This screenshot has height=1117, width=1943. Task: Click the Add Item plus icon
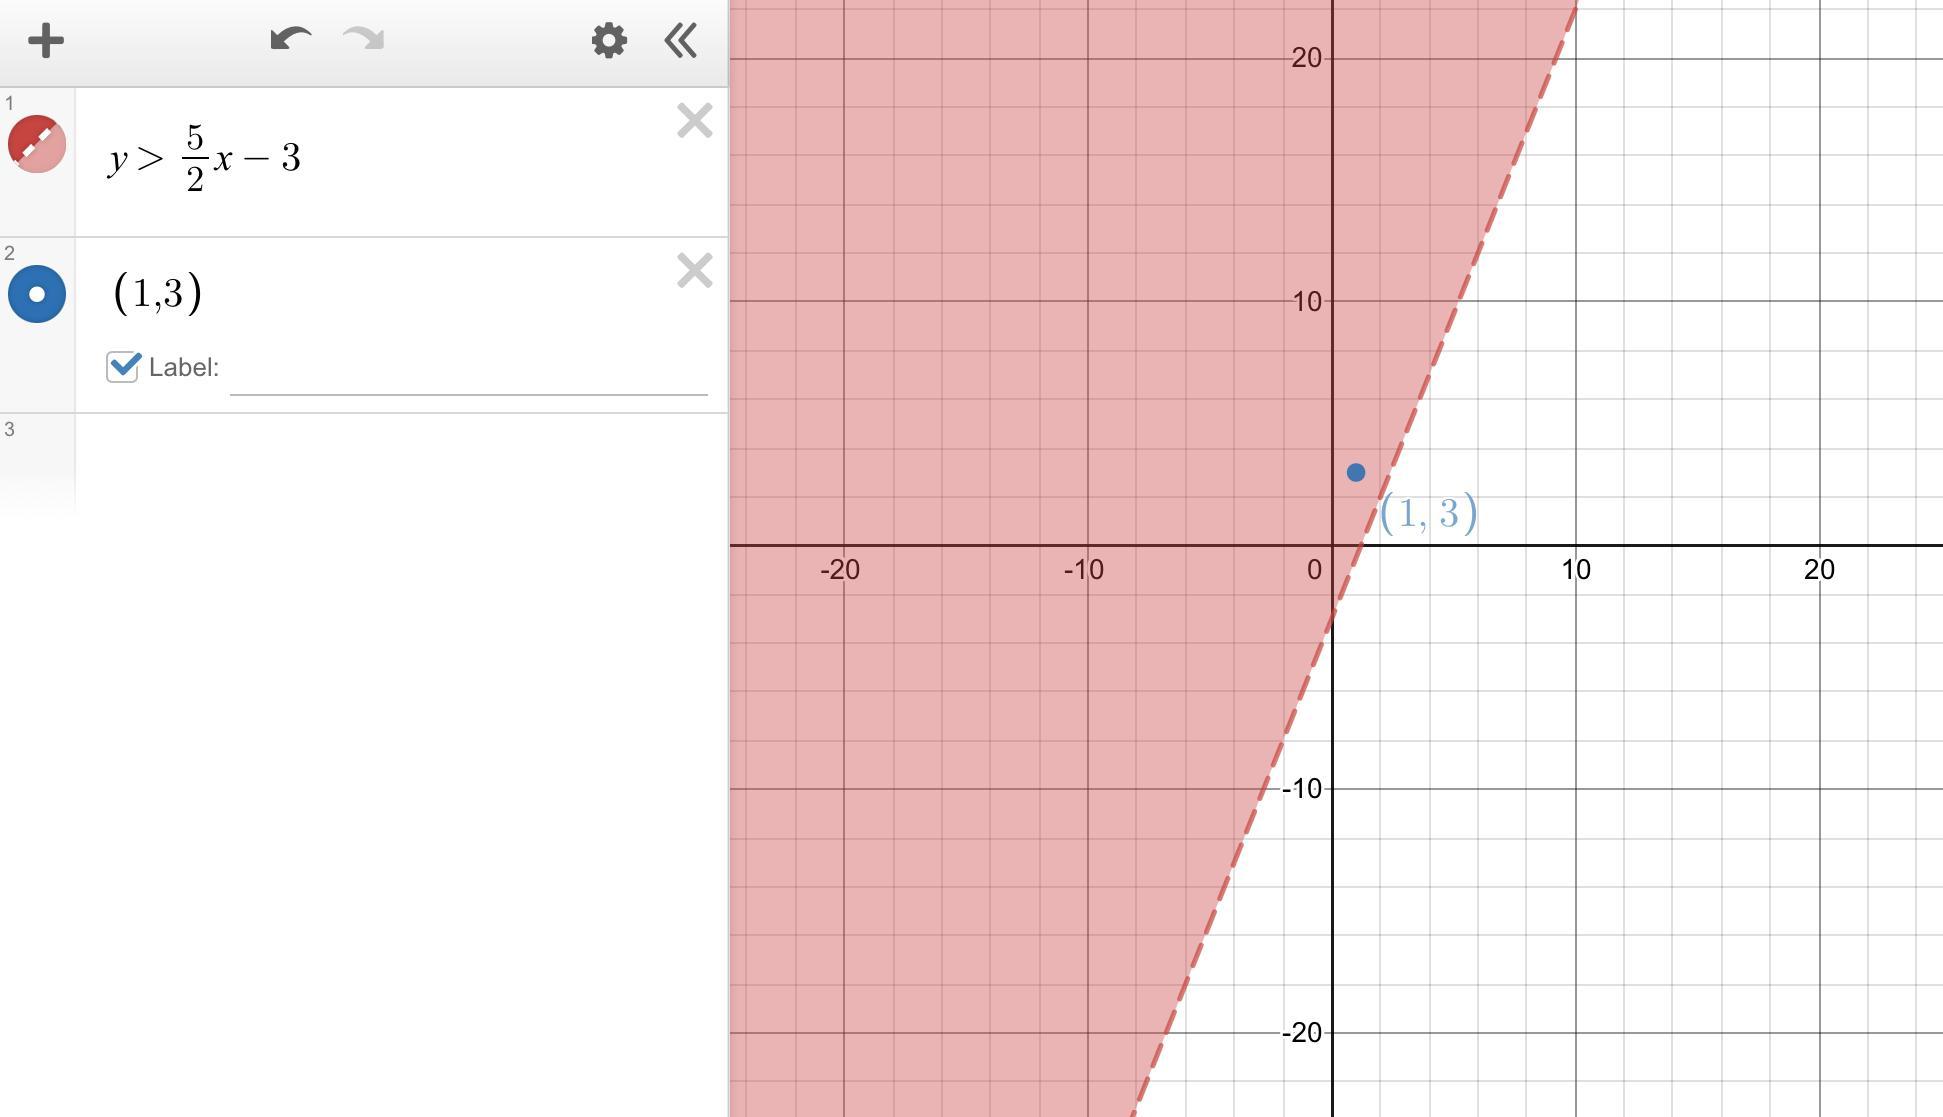pyautogui.click(x=45, y=41)
